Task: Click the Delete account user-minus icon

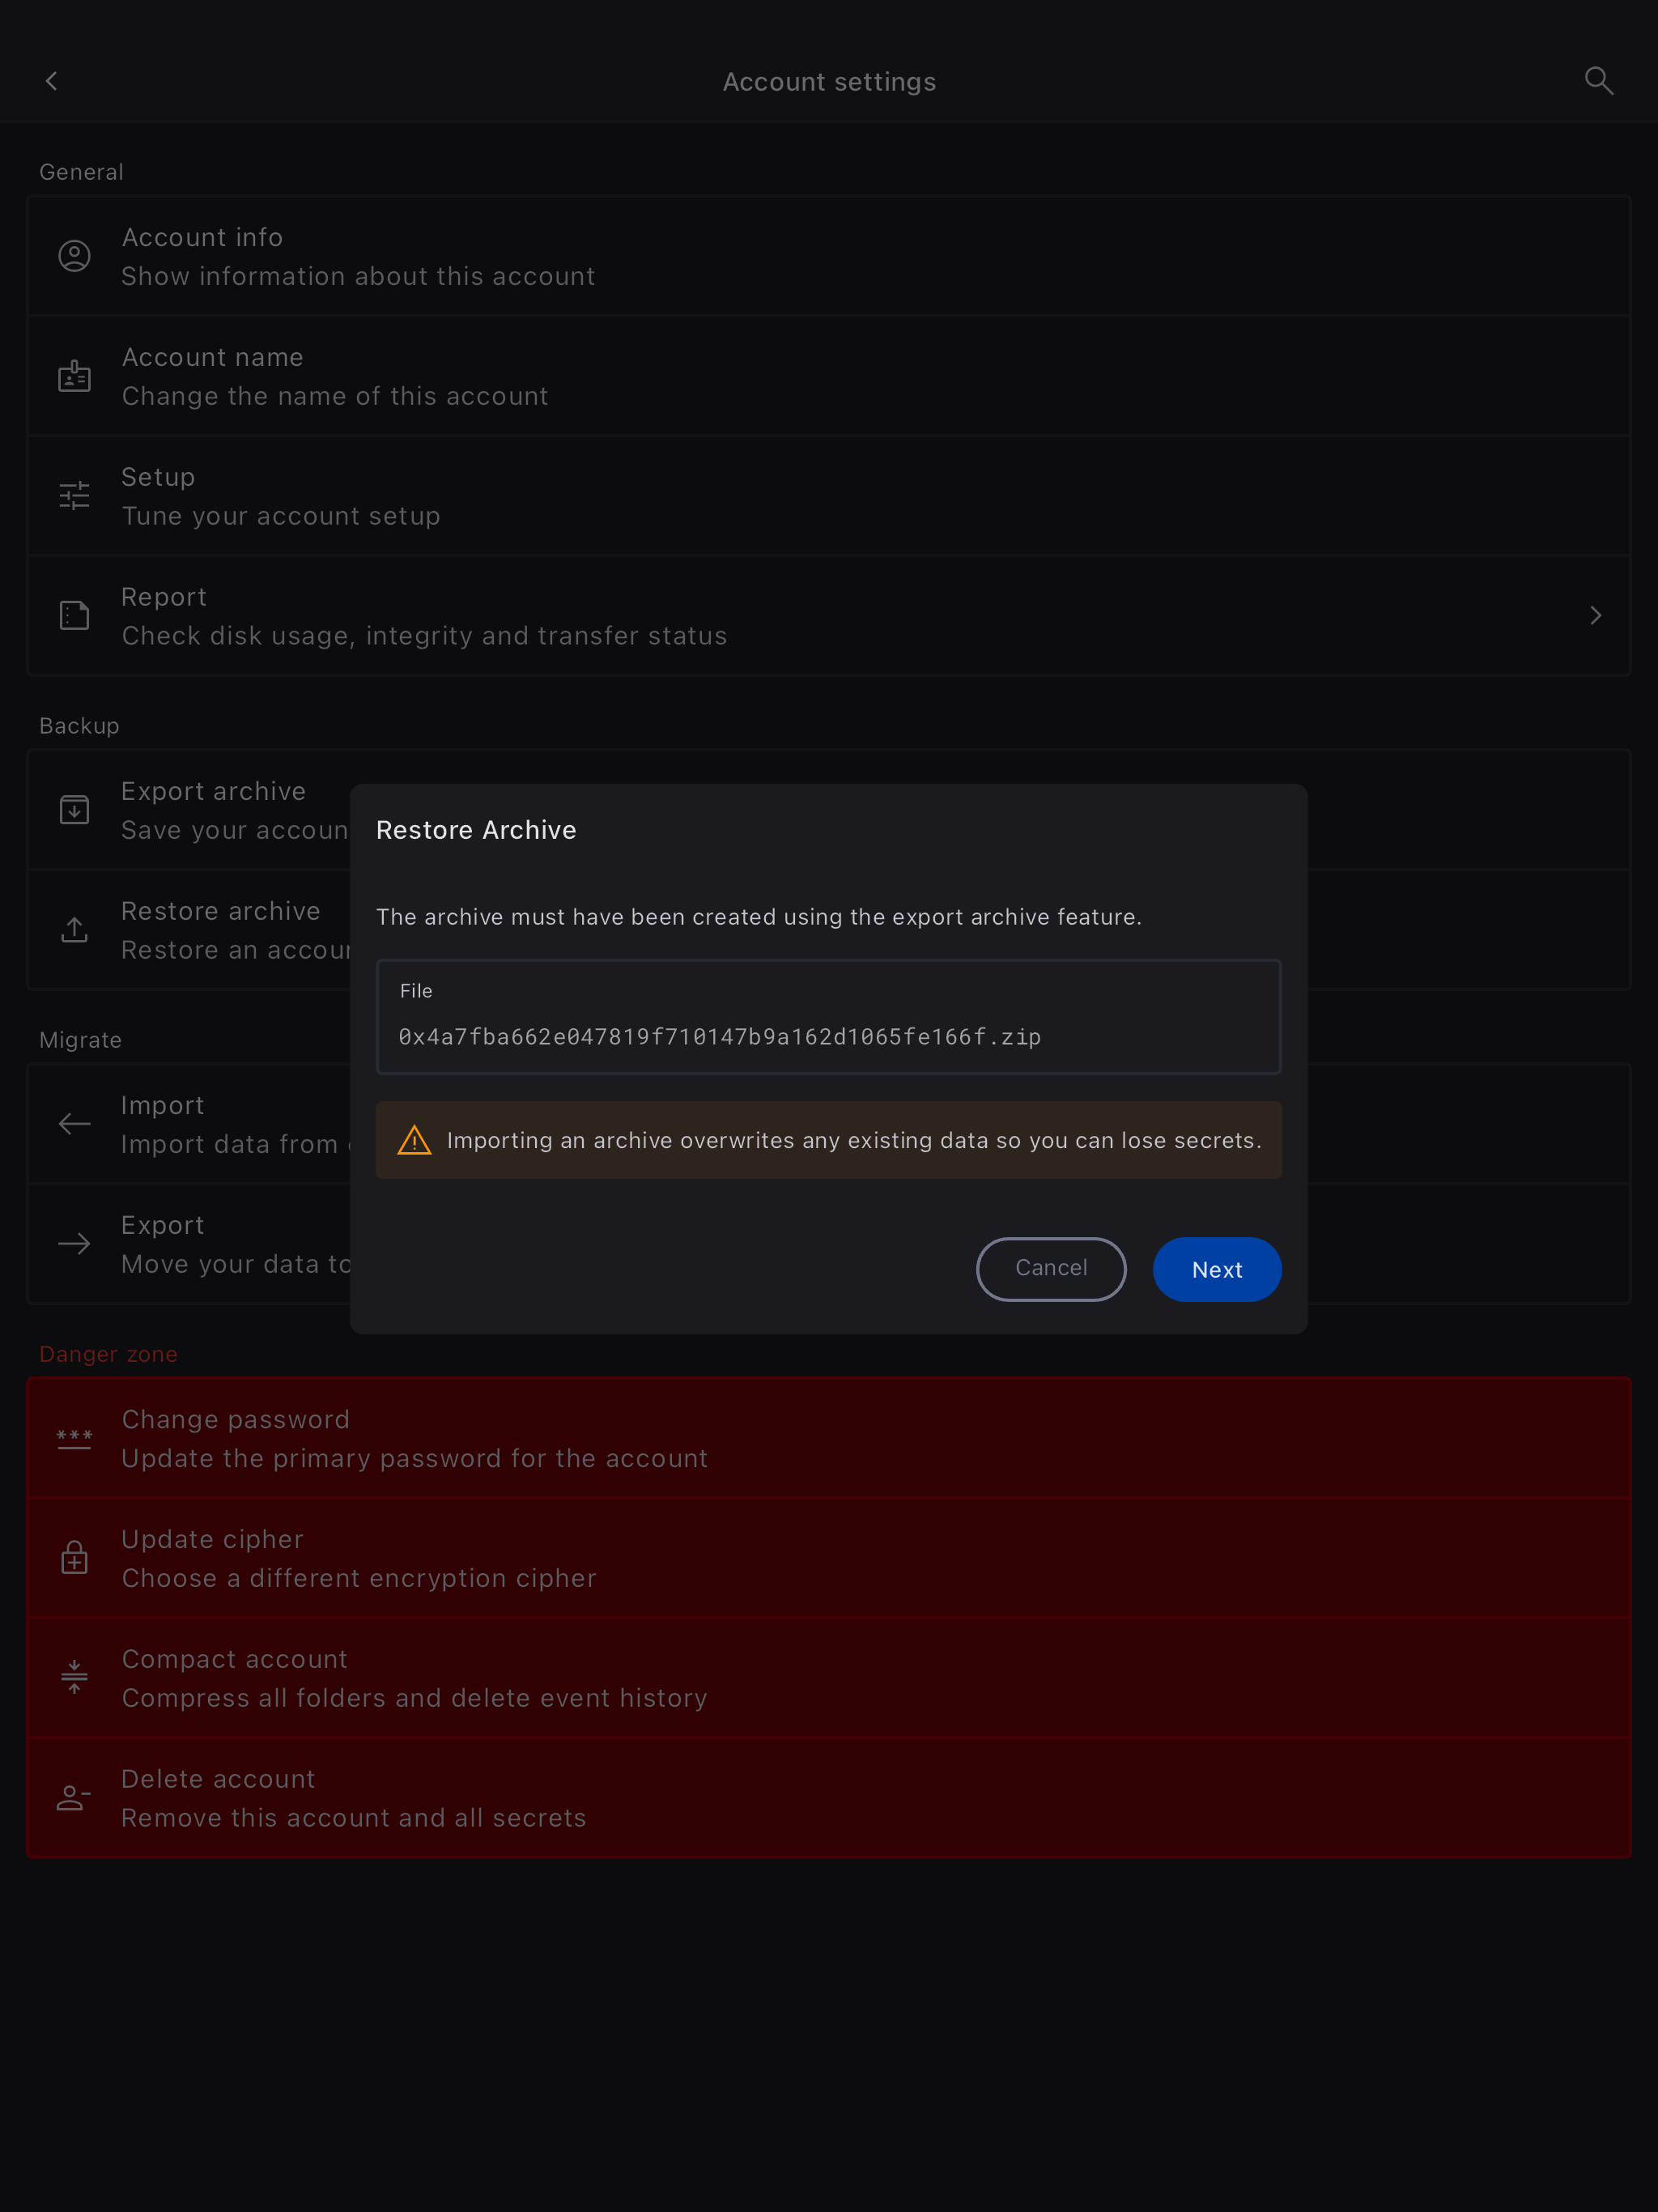Action: (74, 1797)
